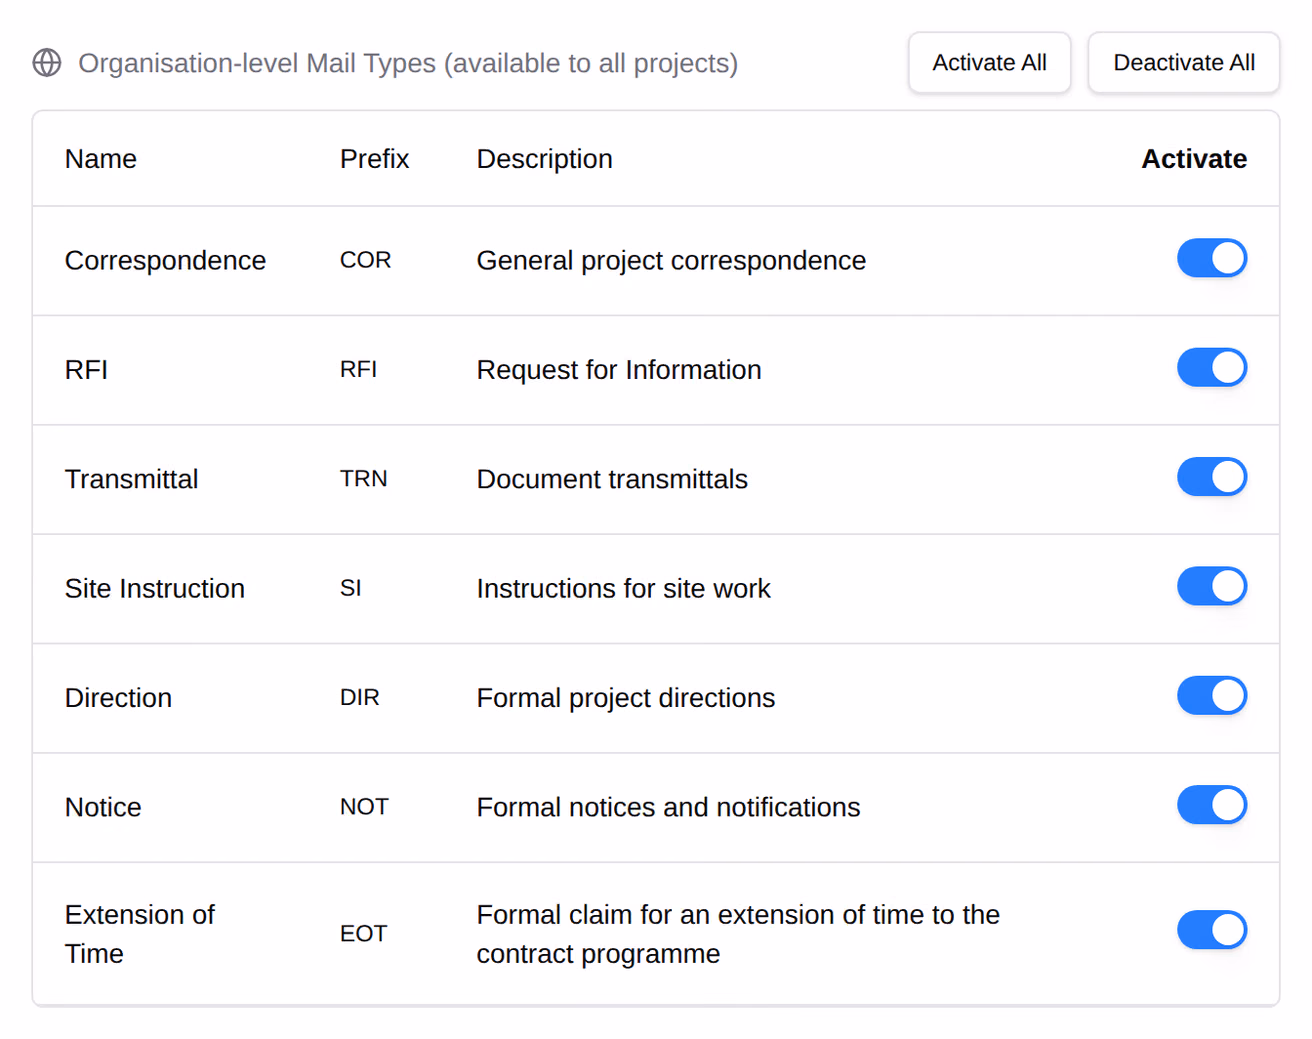Select the Activate column header

[x=1194, y=159]
